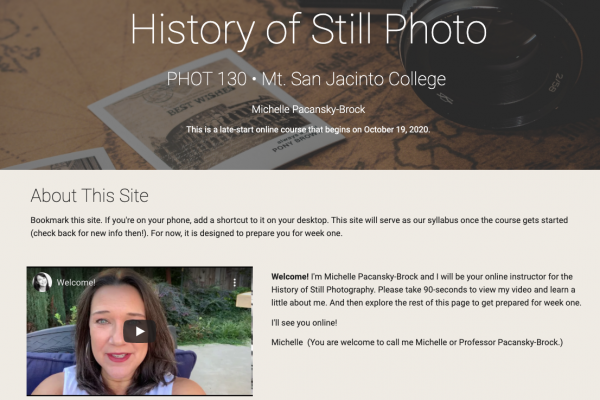Viewport: 600px width, 400px height.
Task: Click the "Best Wishes" postcard in the header
Action: 214,111
